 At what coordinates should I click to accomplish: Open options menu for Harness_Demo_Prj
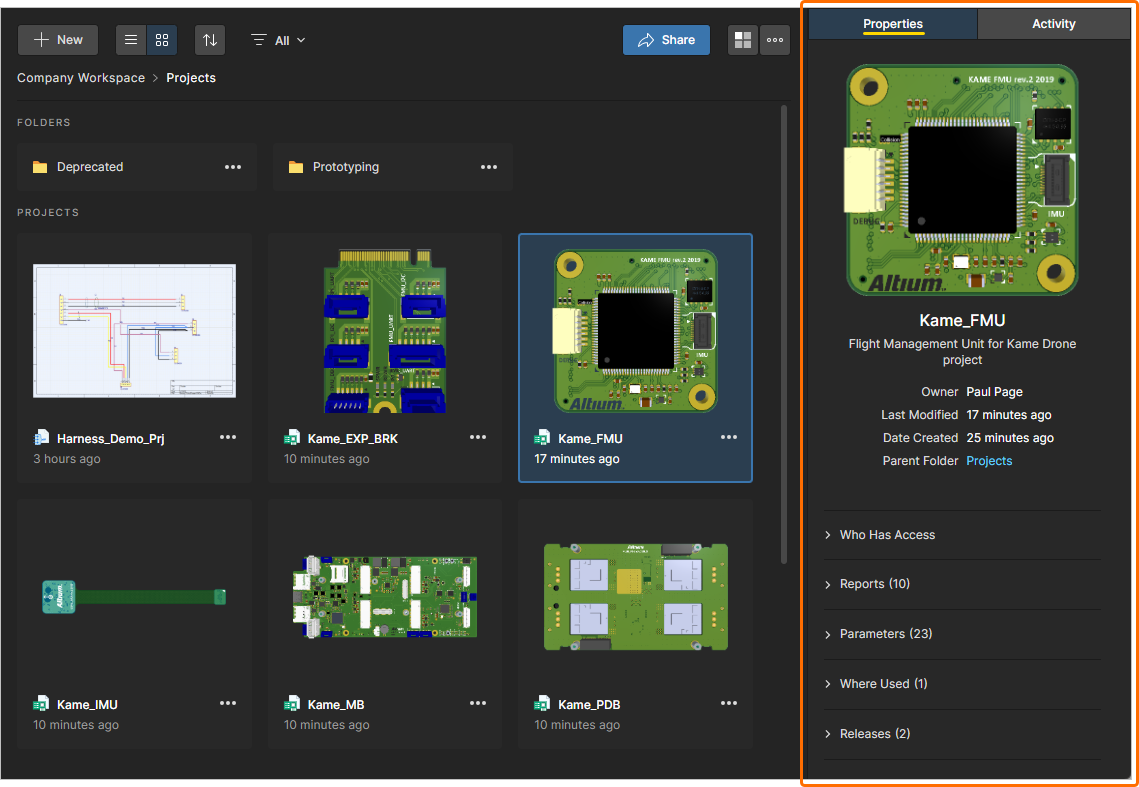click(x=228, y=437)
